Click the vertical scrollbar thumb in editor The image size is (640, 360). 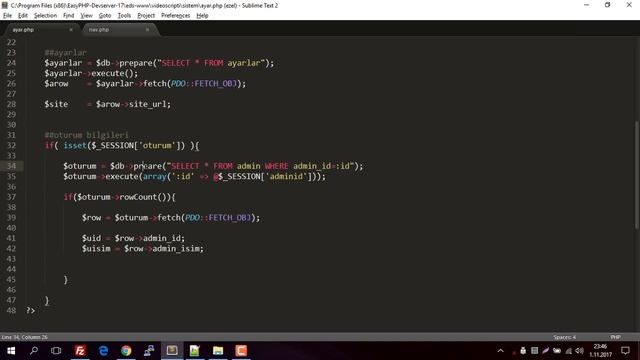coord(636,175)
